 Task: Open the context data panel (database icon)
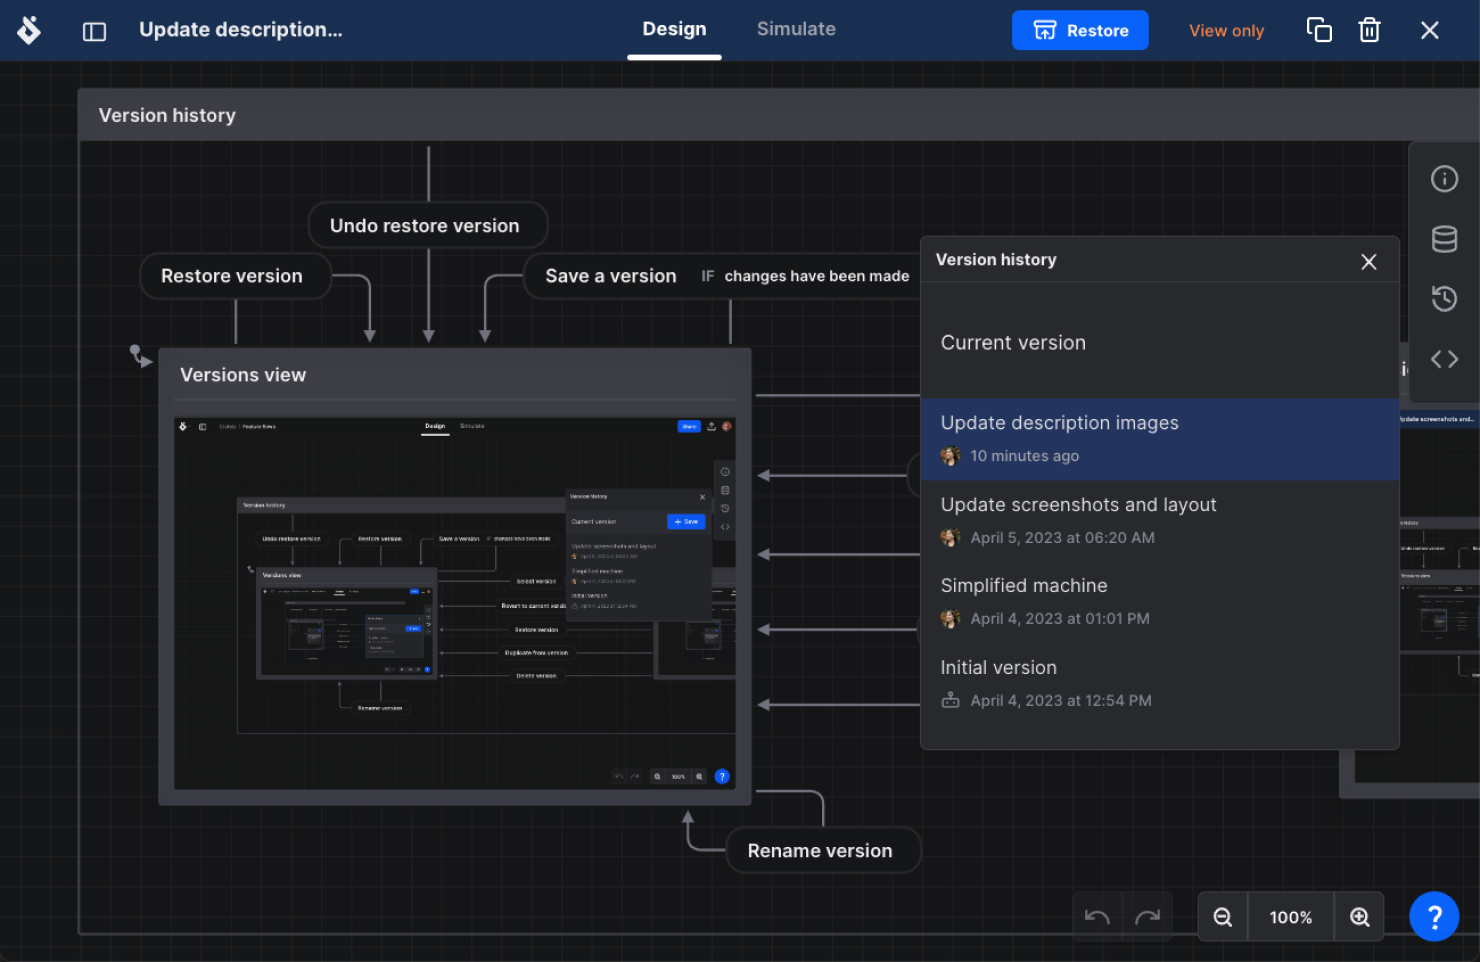(x=1444, y=238)
